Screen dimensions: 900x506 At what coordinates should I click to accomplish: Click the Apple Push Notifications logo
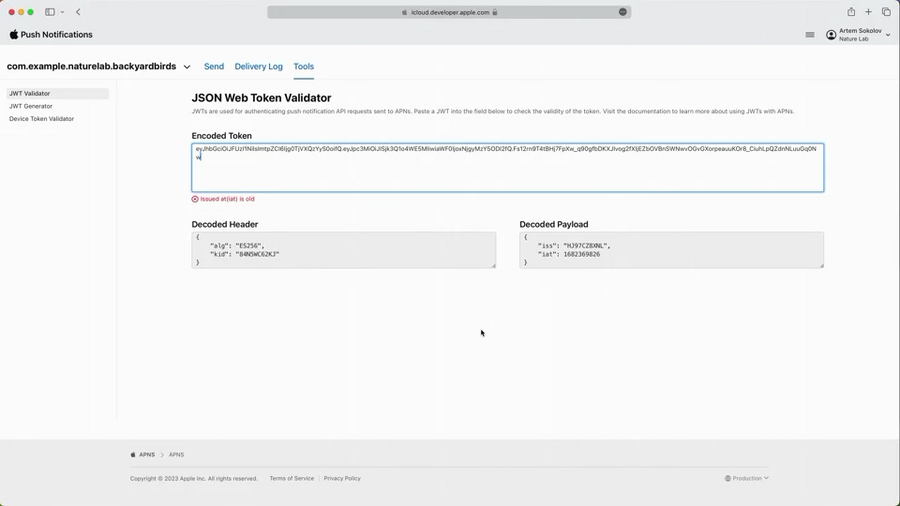[x=51, y=34]
